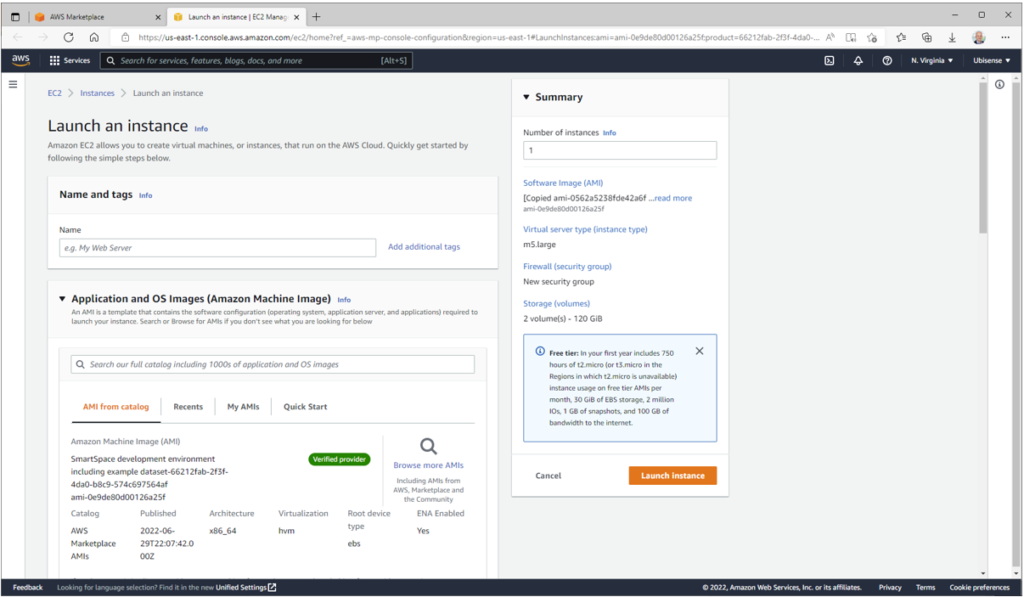Viewport: 1024px width, 597px height.
Task: Open the AWS help question mark menu
Action: (887, 60)
